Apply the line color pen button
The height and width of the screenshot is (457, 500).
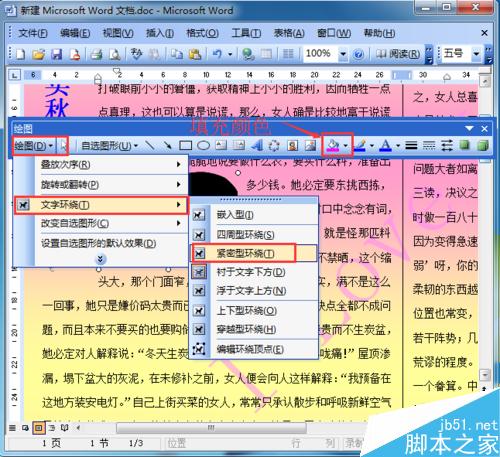(x=360, y=145)
